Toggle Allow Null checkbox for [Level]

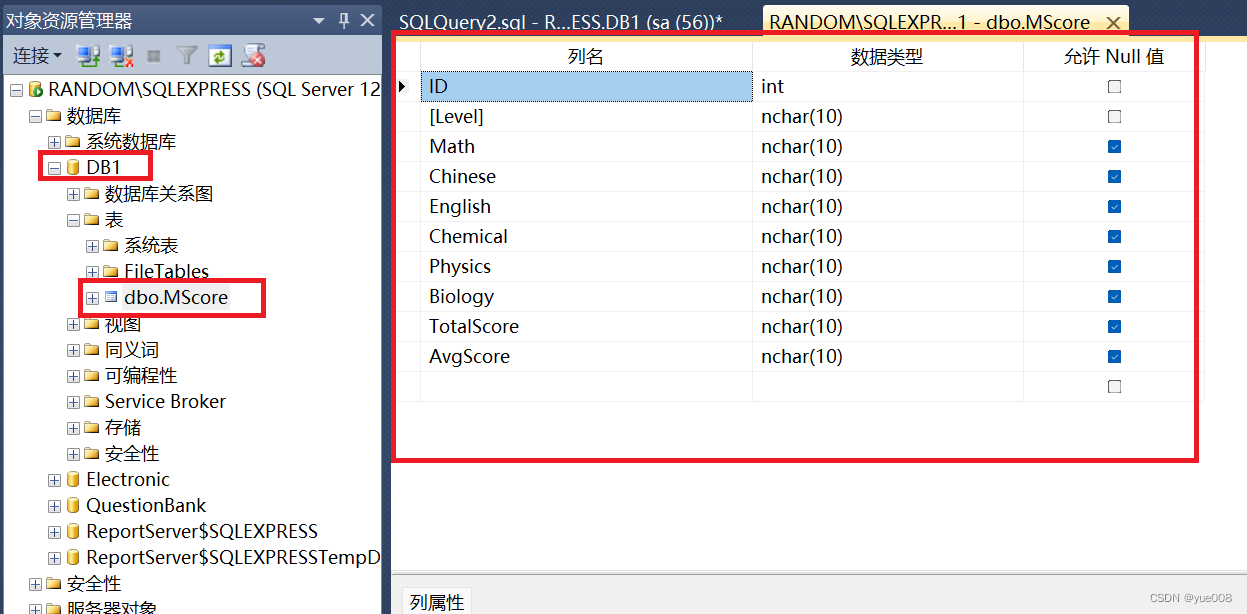(1114, 117)
